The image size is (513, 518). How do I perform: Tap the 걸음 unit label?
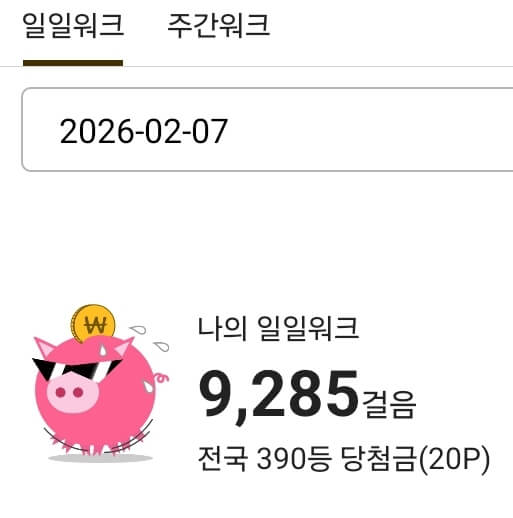click(389, 404)
